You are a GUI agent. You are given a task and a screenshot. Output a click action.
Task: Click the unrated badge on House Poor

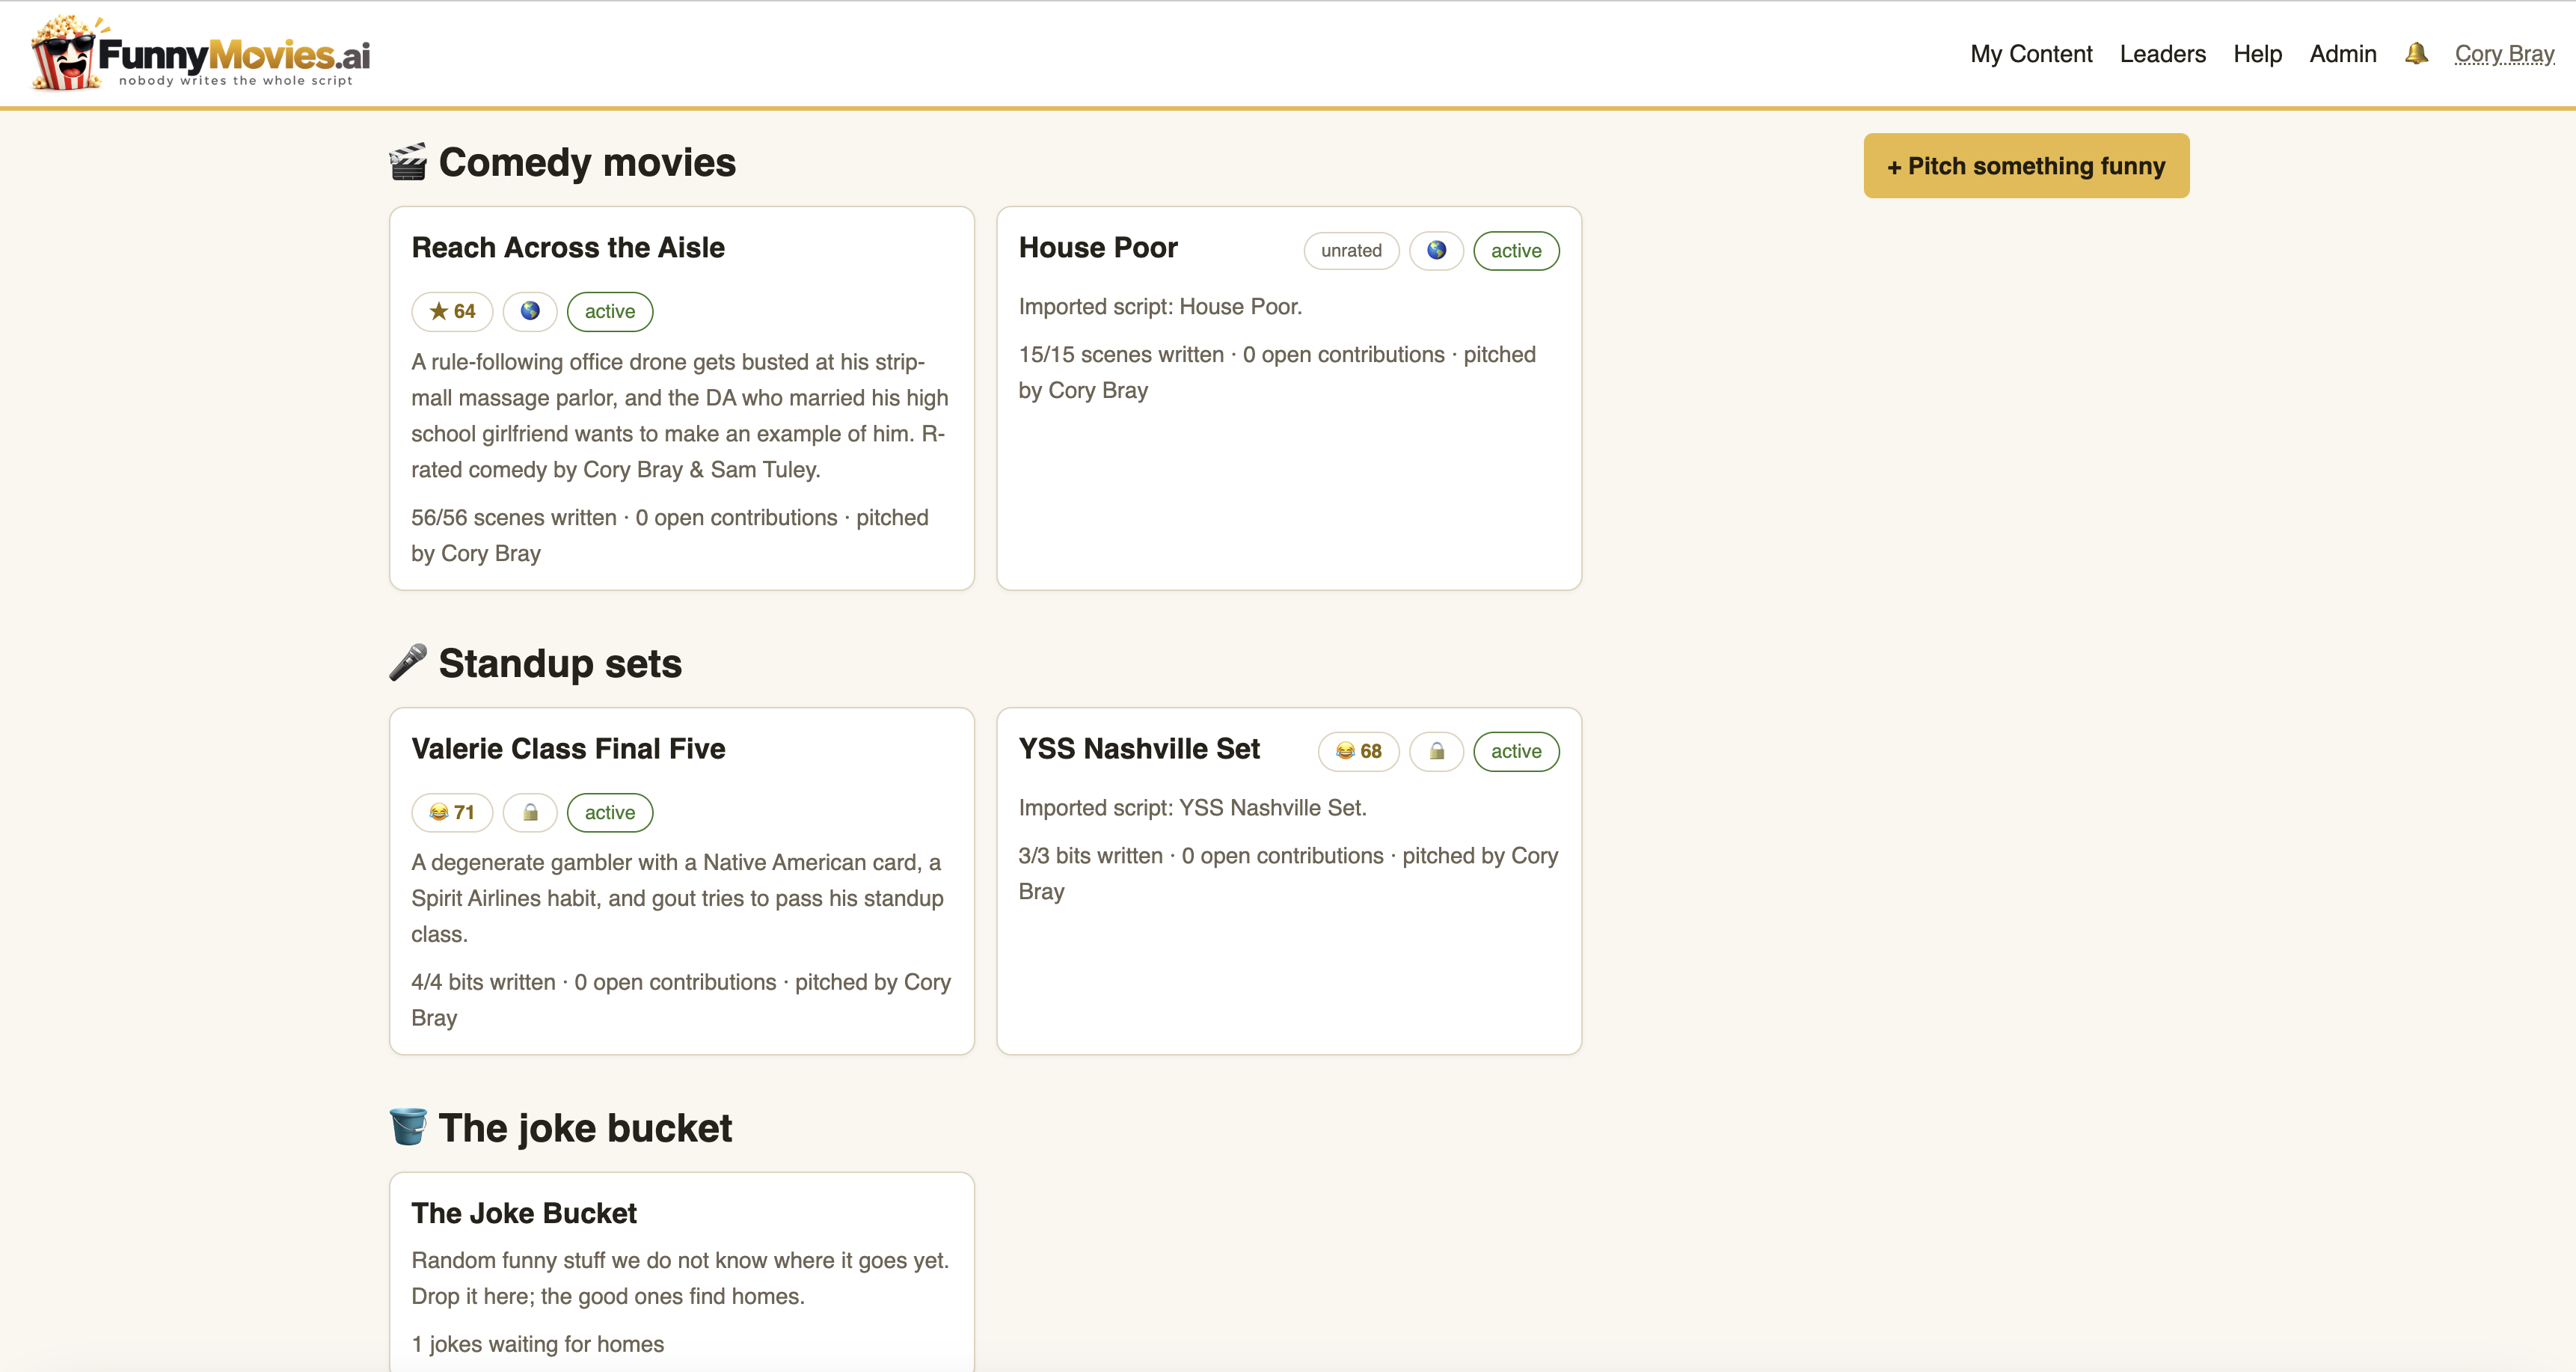pos(1351,250)
